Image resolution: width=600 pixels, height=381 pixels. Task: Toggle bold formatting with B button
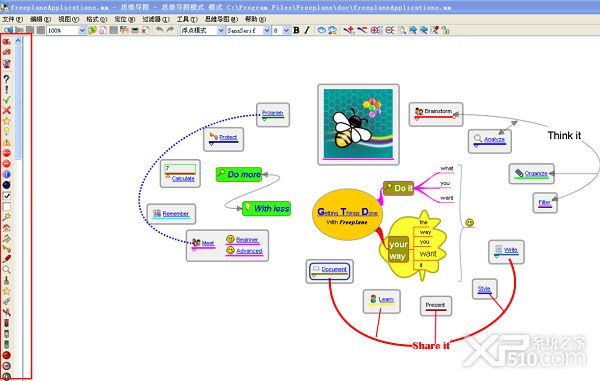[x=296, y=30]
